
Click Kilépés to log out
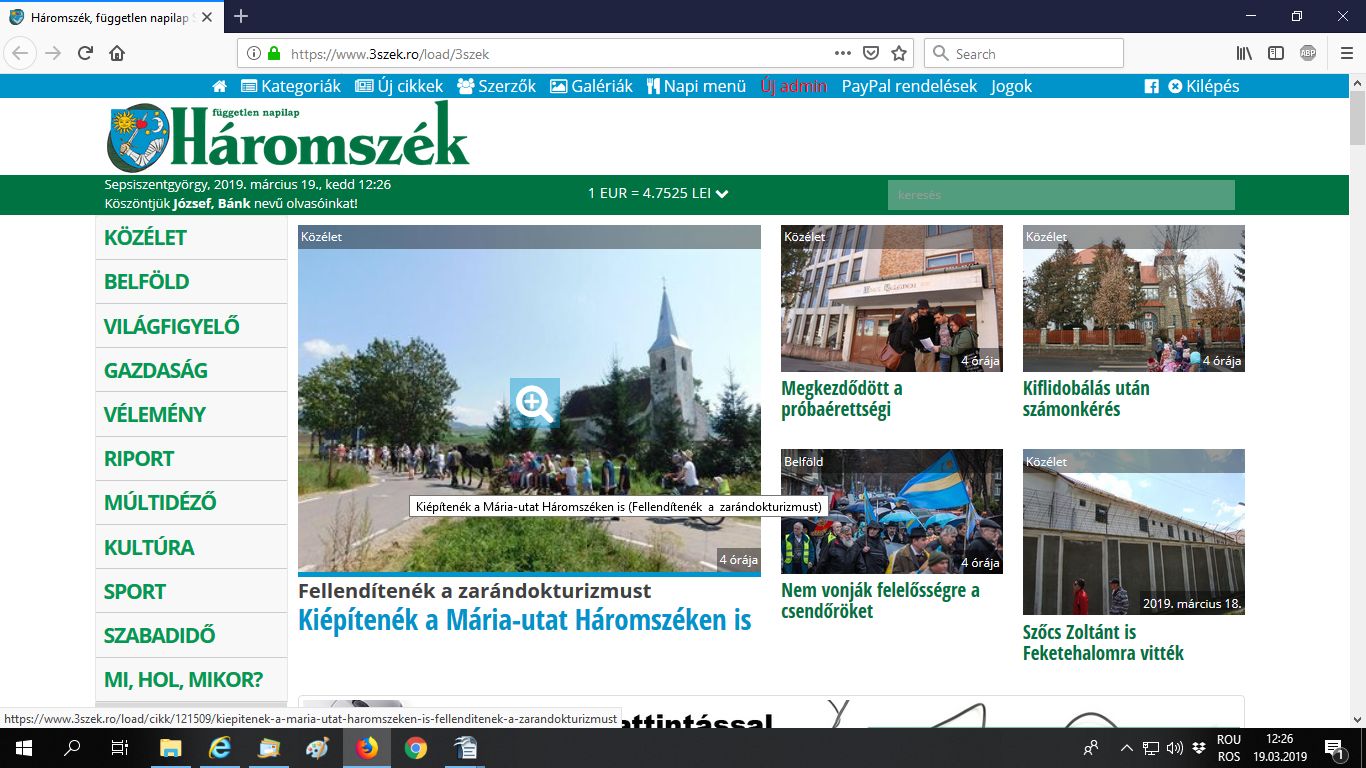[x=1204, y=86]
